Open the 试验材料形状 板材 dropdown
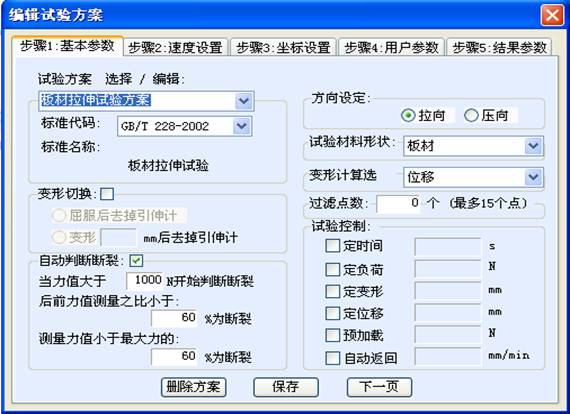The image size is (570, 414). tap(533, 146)
